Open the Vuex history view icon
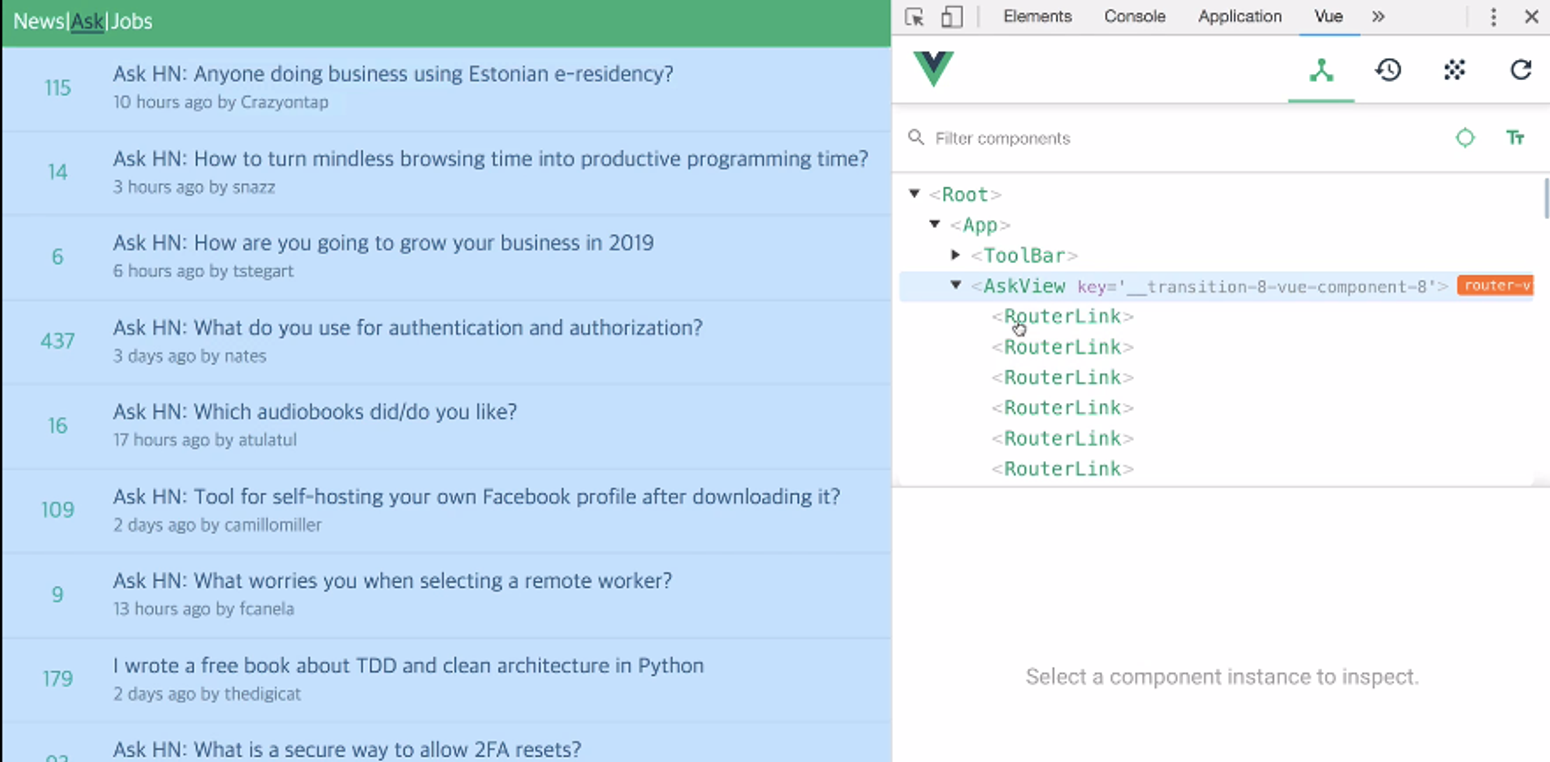The height and width of the screenshot is (762, 1550). (1388, 70)
